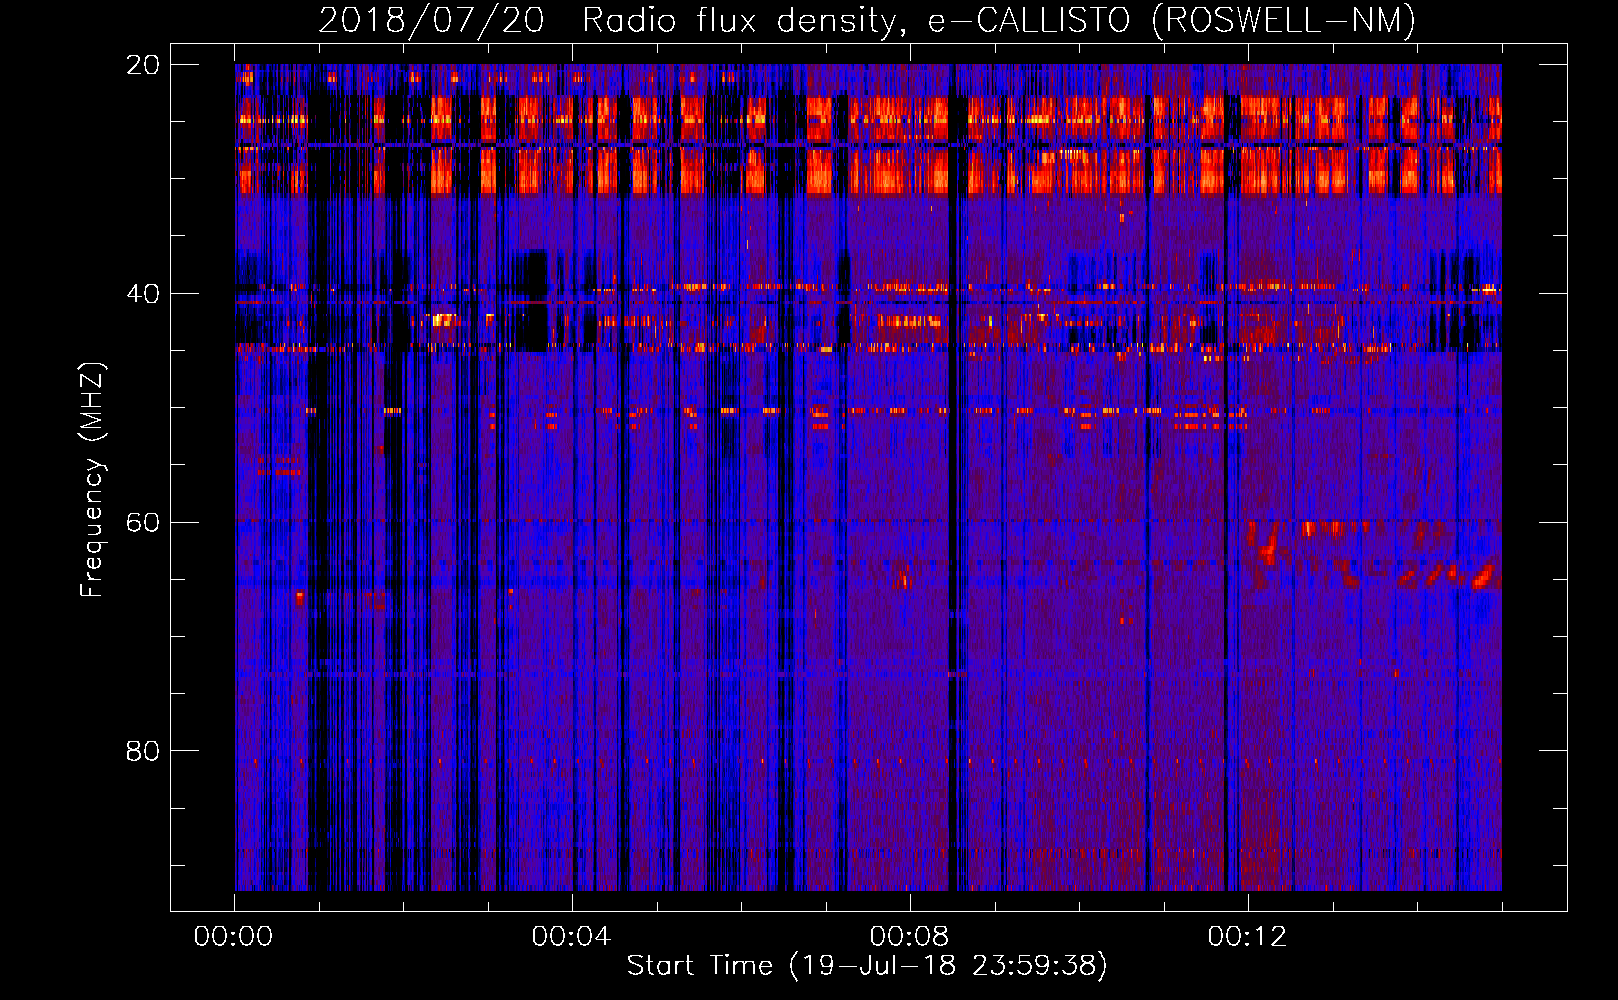
Task: Click the 20 MHz frequency tick label
Action: [143, 65]
